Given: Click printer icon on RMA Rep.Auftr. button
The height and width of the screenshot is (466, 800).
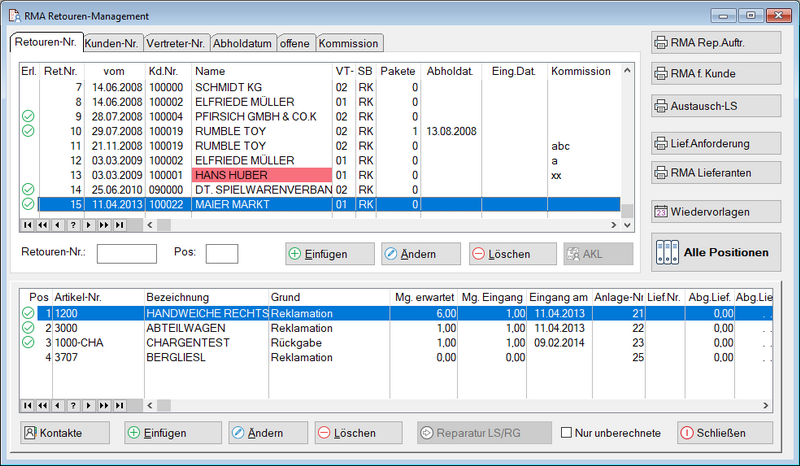Looking at the screenshot, I should 663,42.
